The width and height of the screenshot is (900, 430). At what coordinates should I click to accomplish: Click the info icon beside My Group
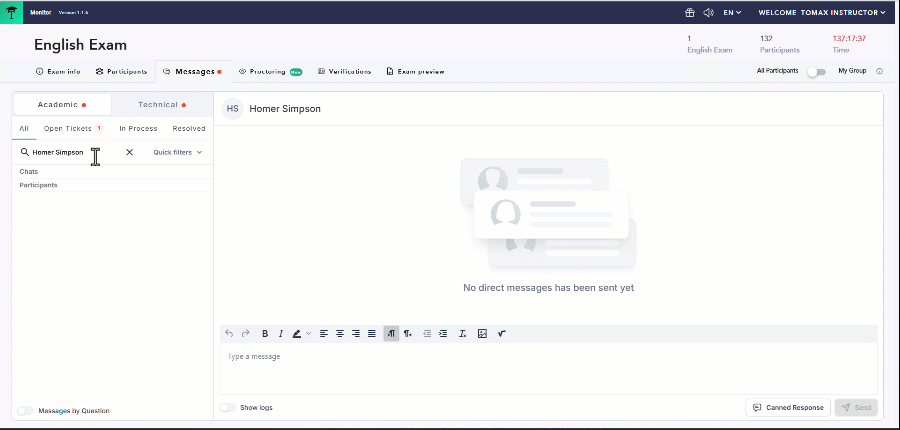click(879, 71)
